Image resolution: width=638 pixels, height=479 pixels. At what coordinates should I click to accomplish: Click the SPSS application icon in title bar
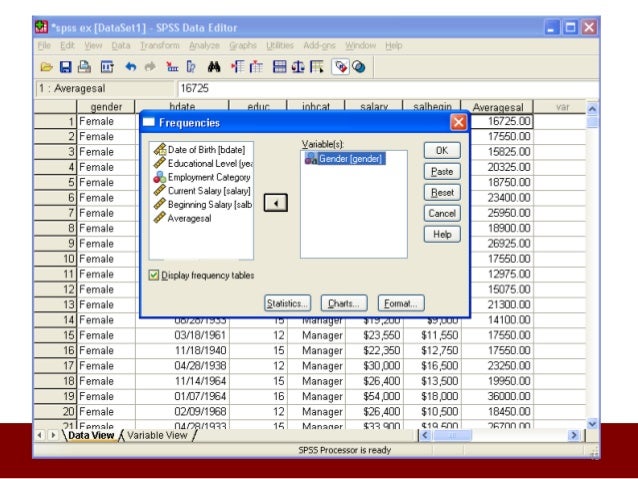pyautogui.click(x=41, y=27)
